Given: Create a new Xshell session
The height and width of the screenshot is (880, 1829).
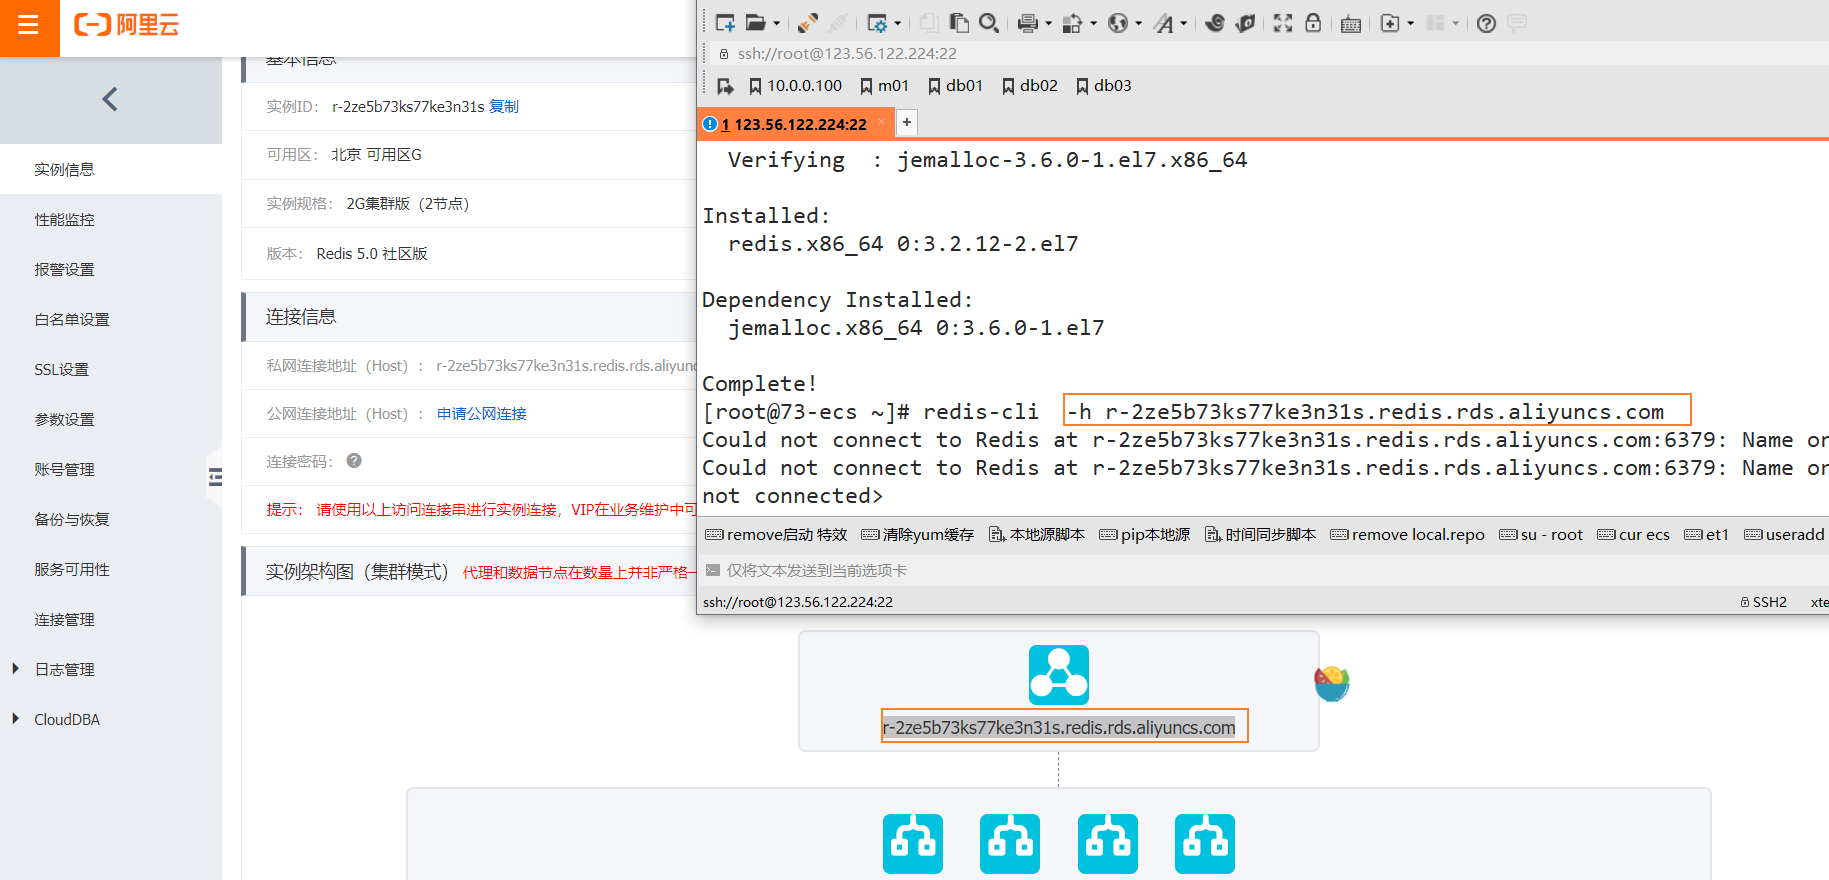Looking at the screenshot, I should 725,23.
